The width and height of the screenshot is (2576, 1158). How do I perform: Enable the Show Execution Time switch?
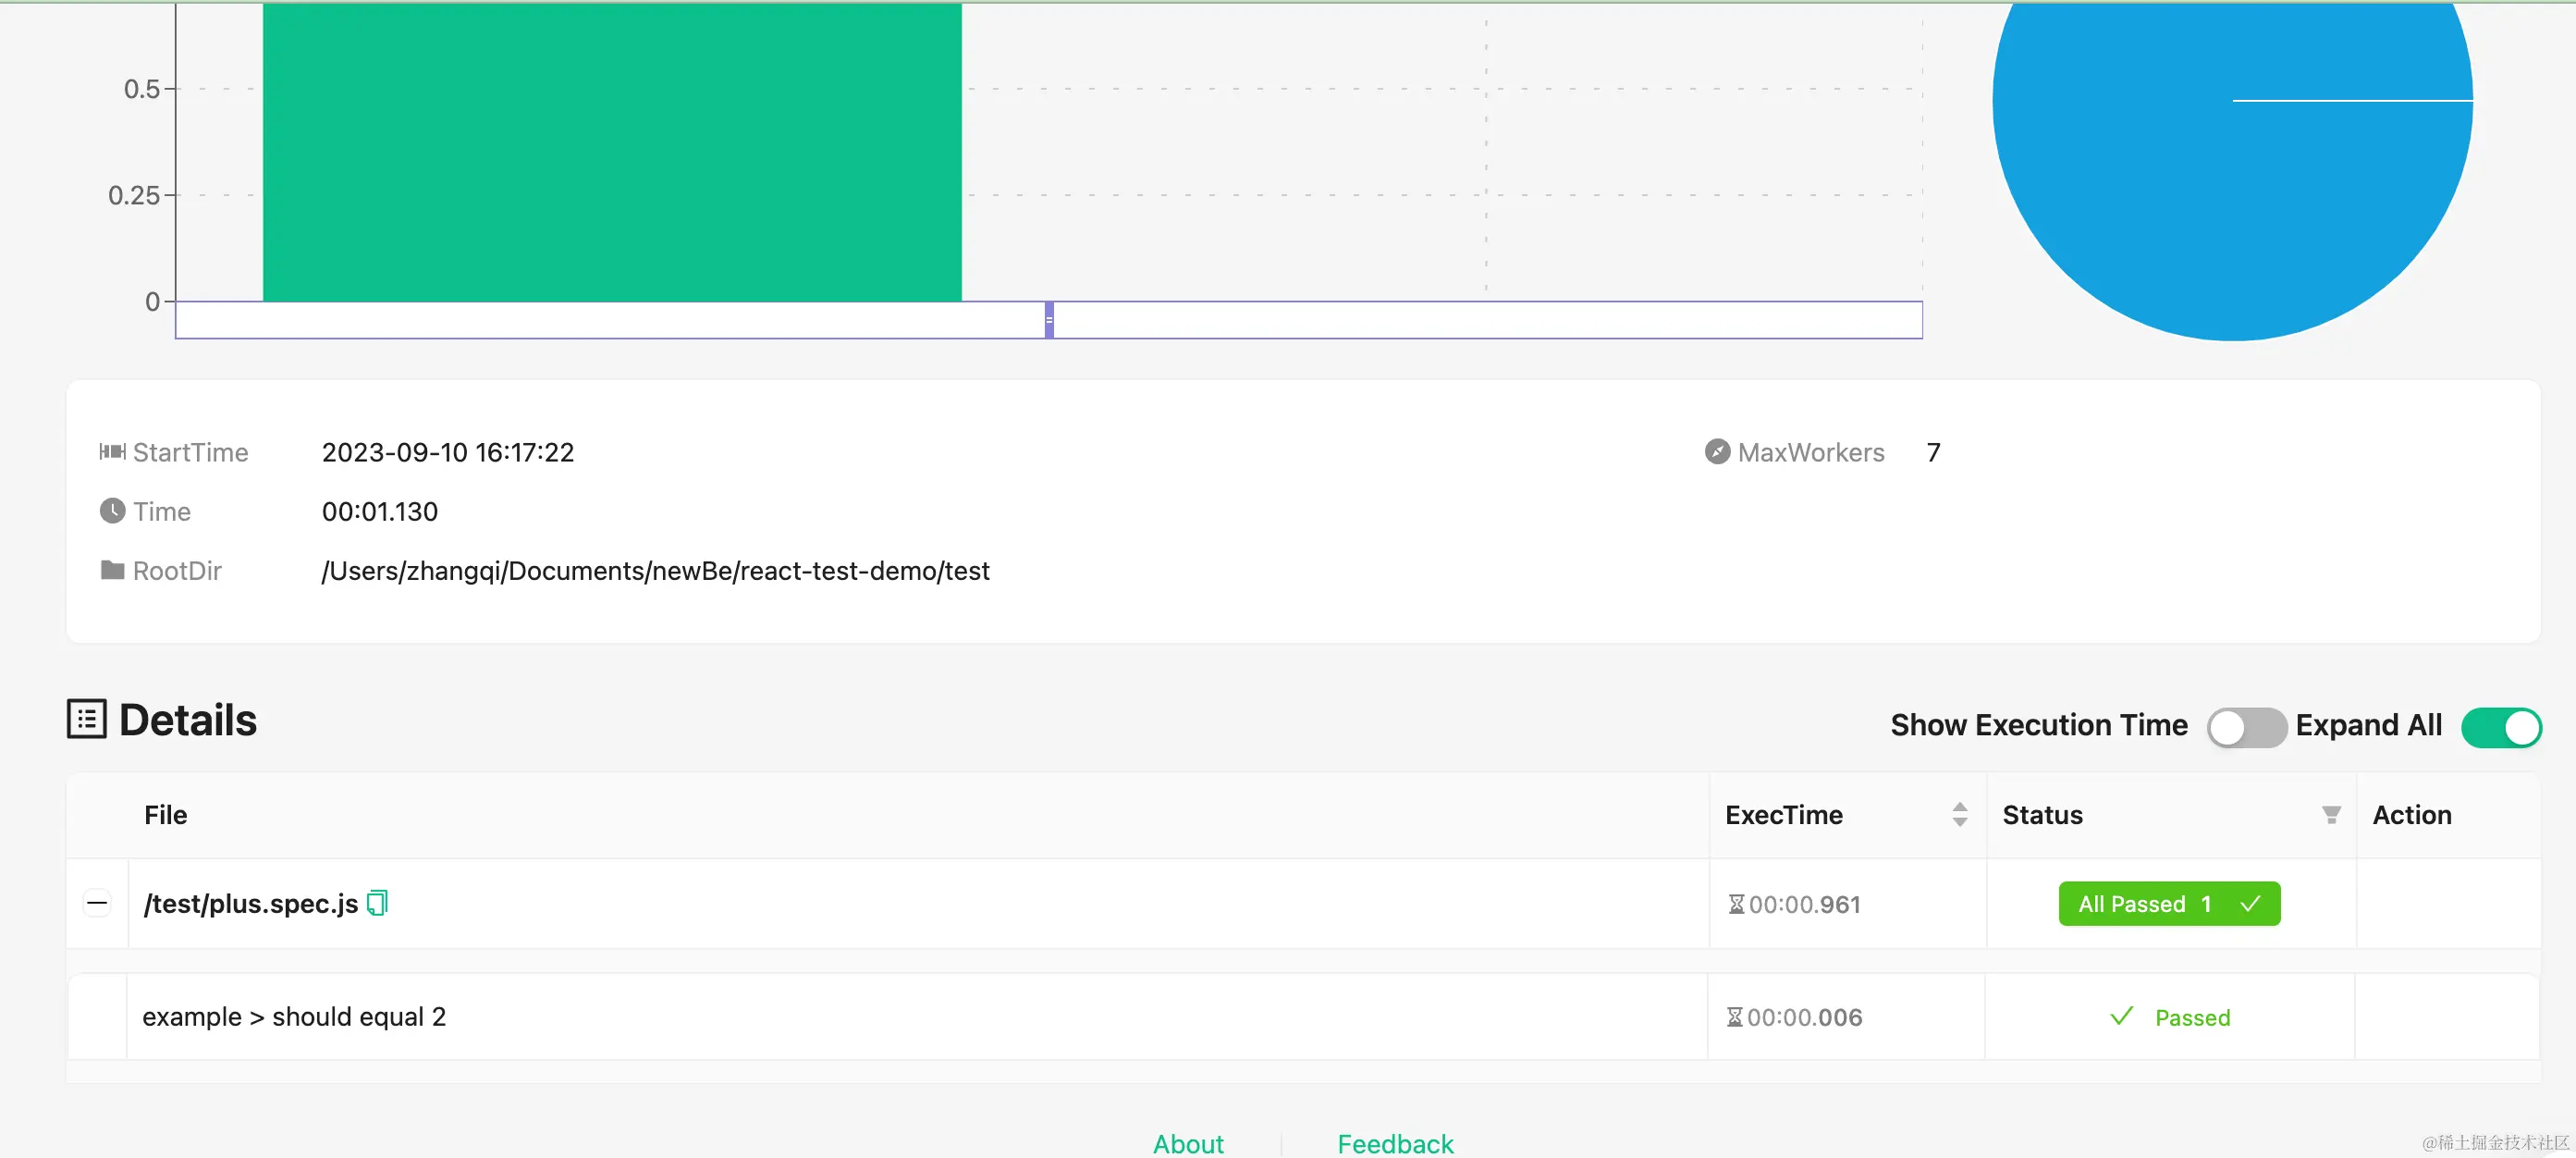(x=2246, y=727)
